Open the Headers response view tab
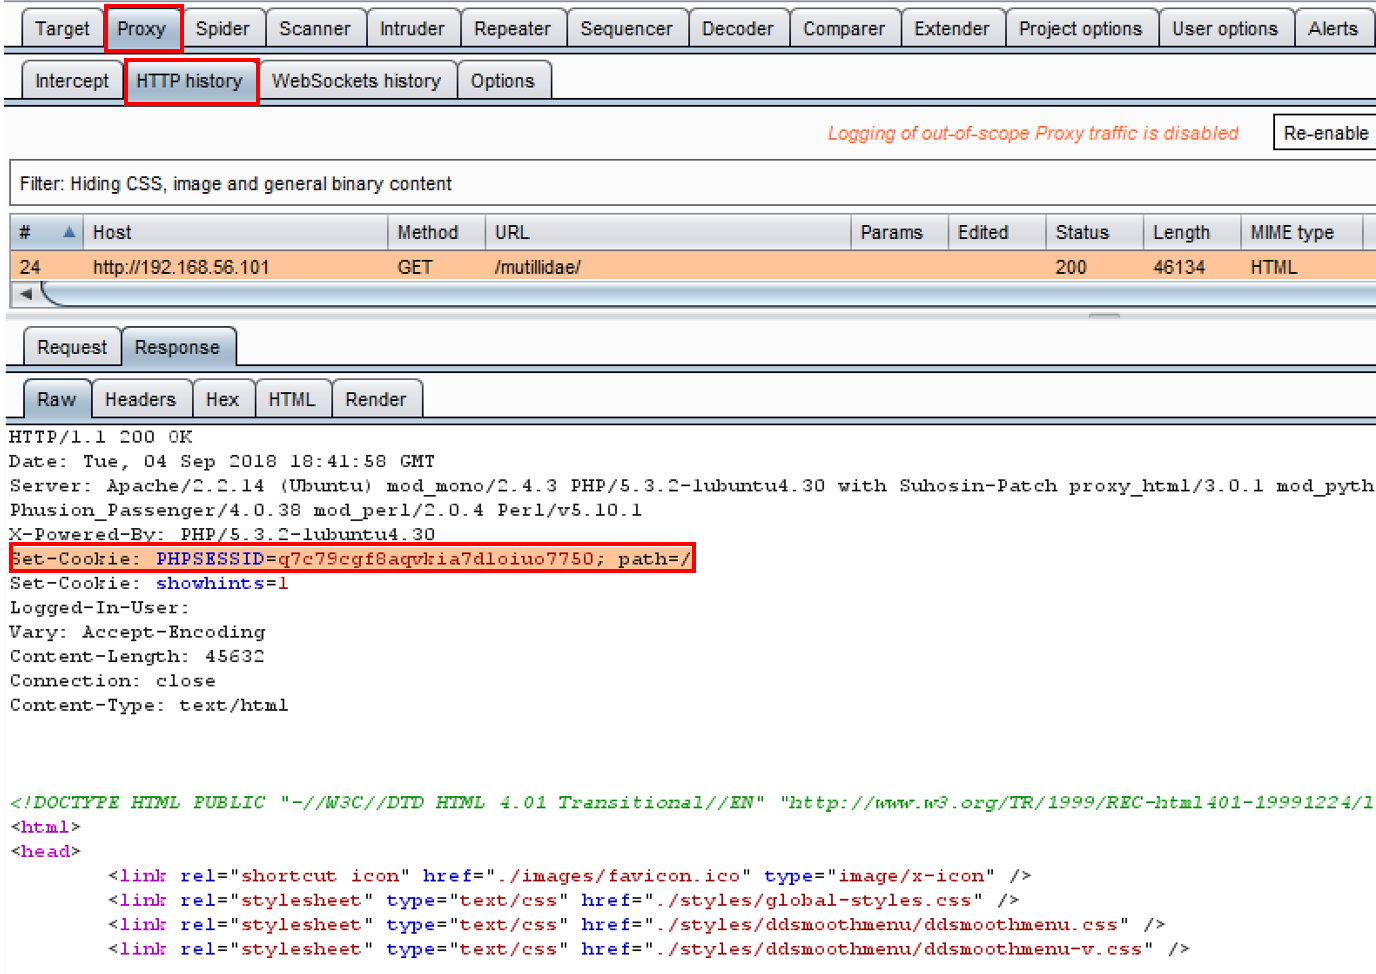This screenshot has height=974, width=1376. click(x=140, y=399)
